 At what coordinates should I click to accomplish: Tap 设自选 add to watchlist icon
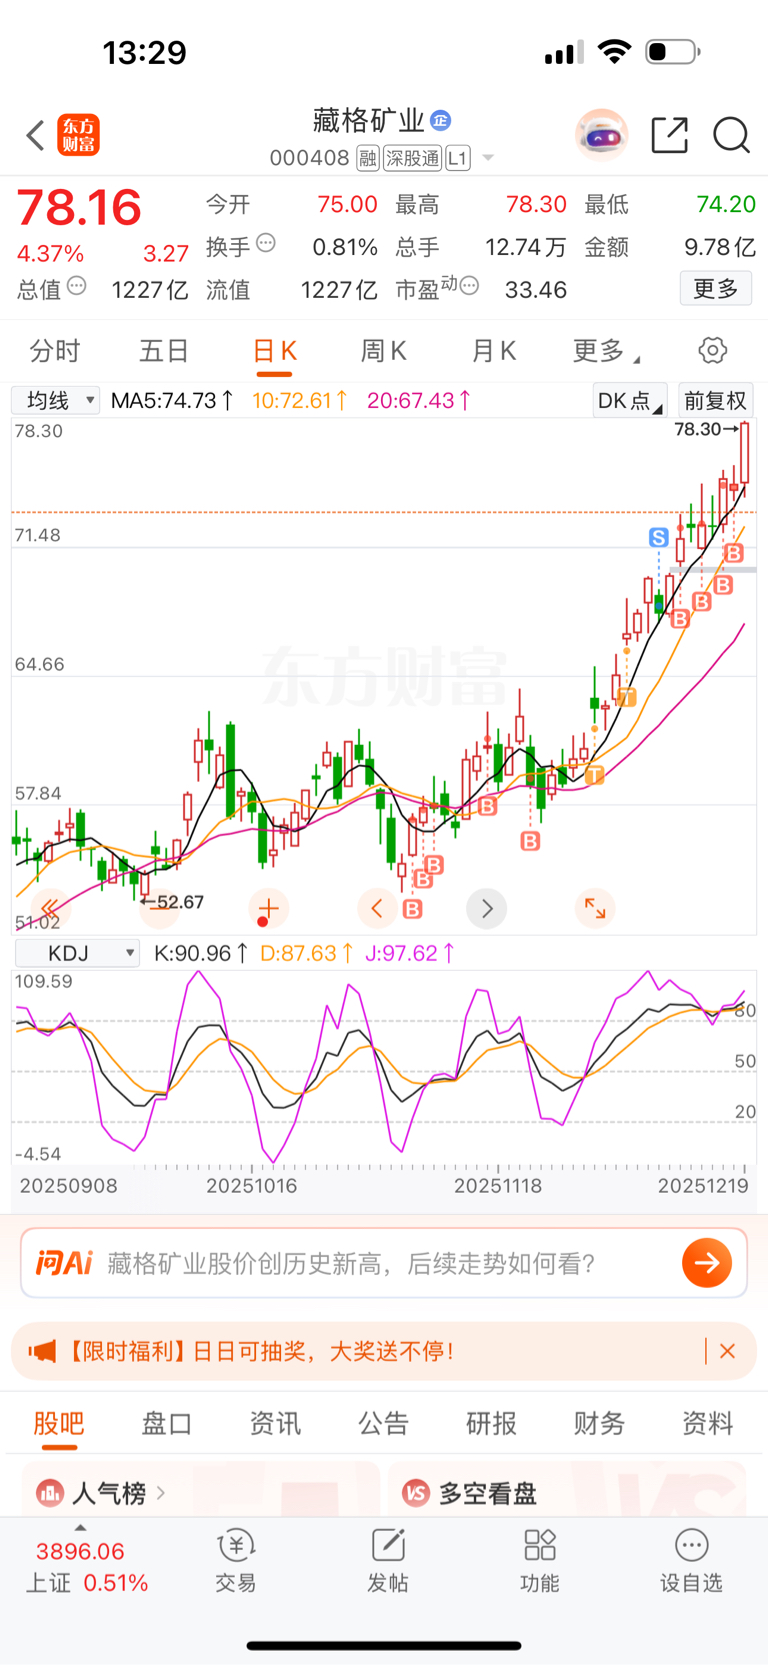[x=691, y=1546]
